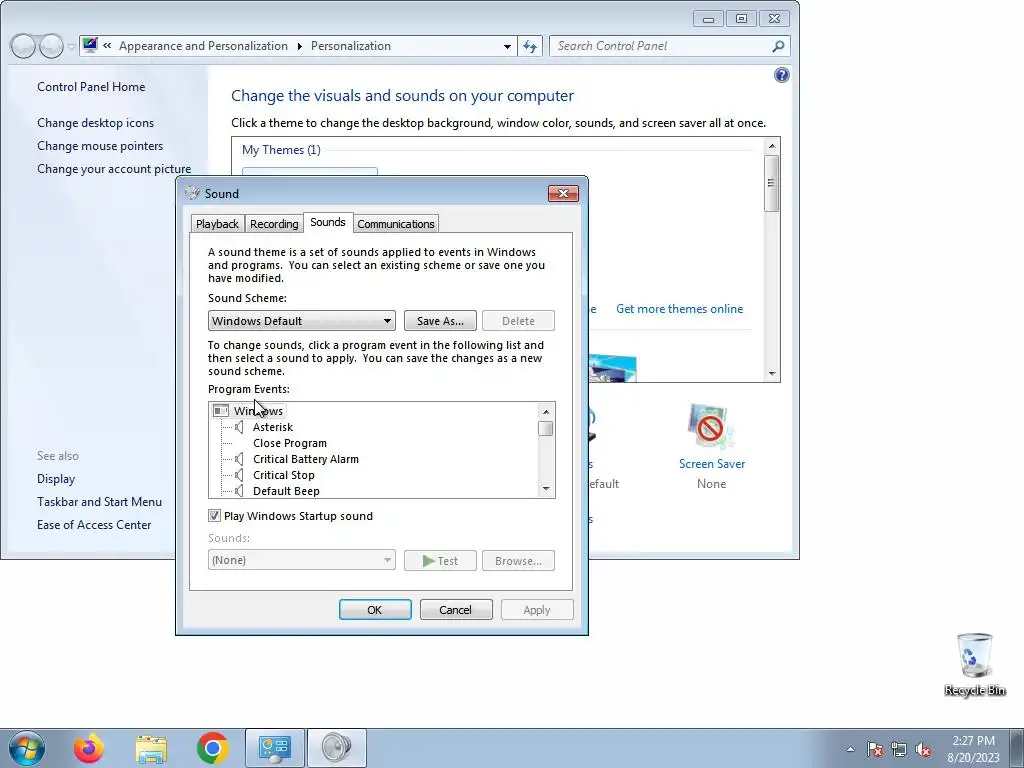Select Default Beep program event

tap(286, 491)
